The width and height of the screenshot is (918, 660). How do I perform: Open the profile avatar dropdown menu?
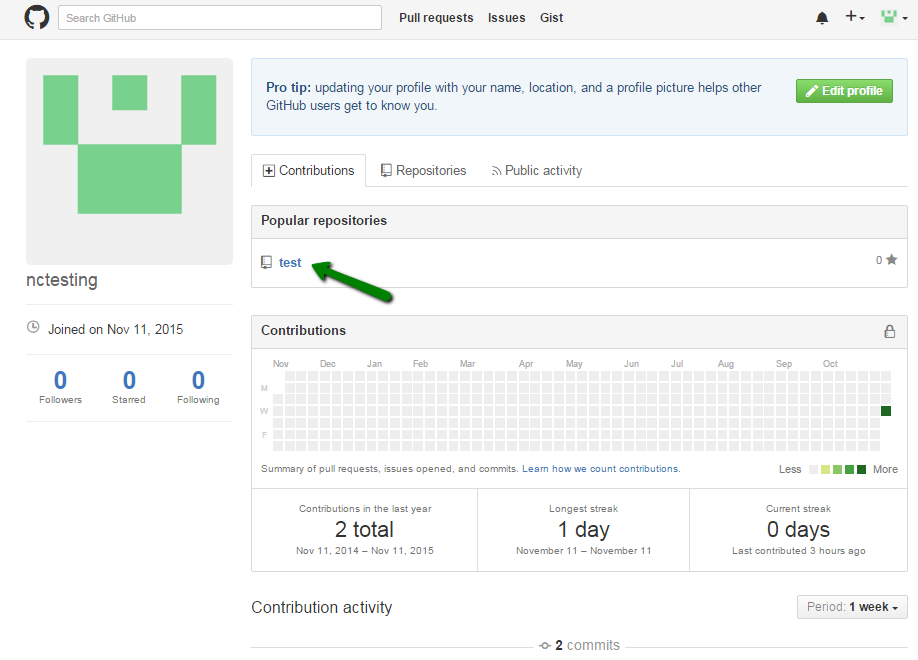890,17
